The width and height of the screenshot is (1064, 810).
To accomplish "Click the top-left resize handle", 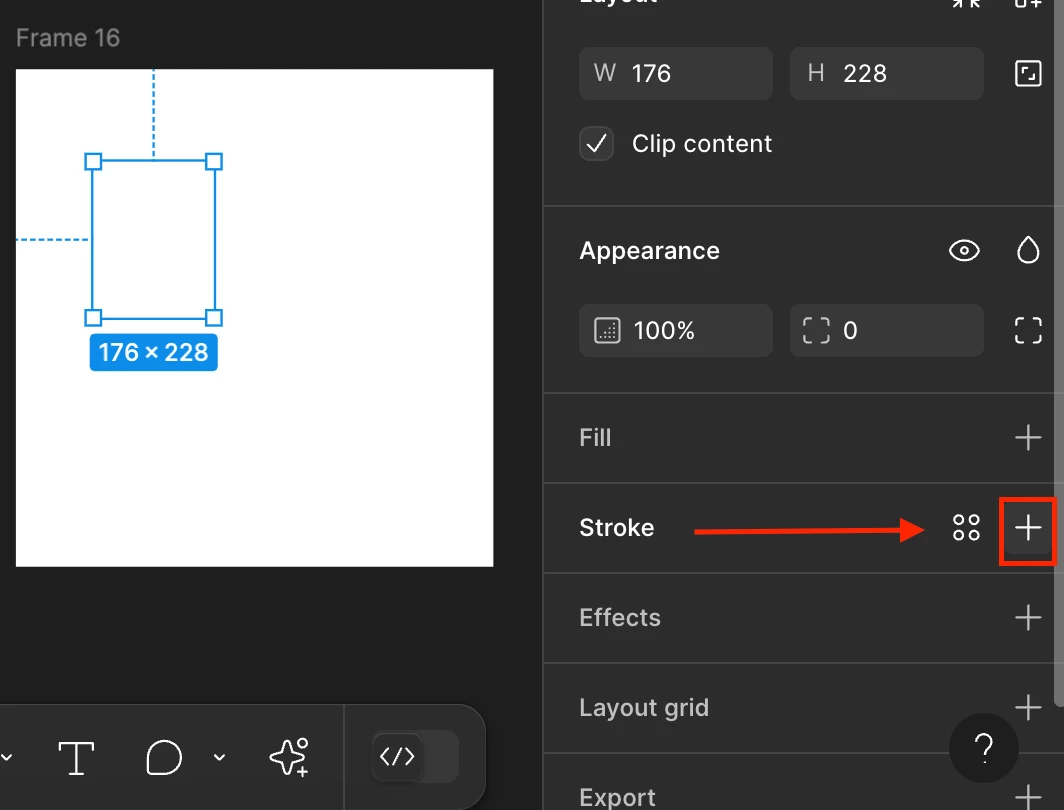I will (x=93, y=161).
